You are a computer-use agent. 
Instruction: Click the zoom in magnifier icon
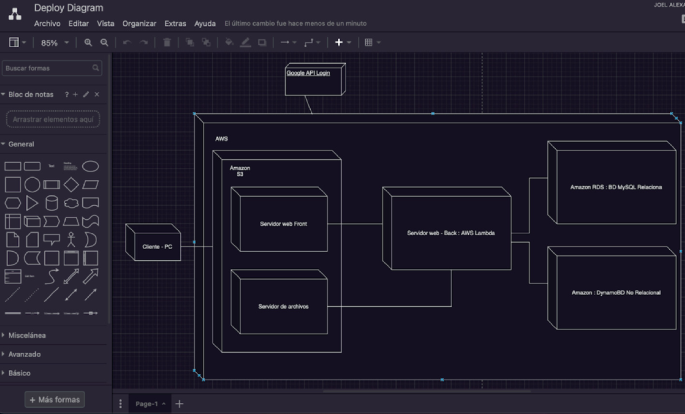(88, 43)
